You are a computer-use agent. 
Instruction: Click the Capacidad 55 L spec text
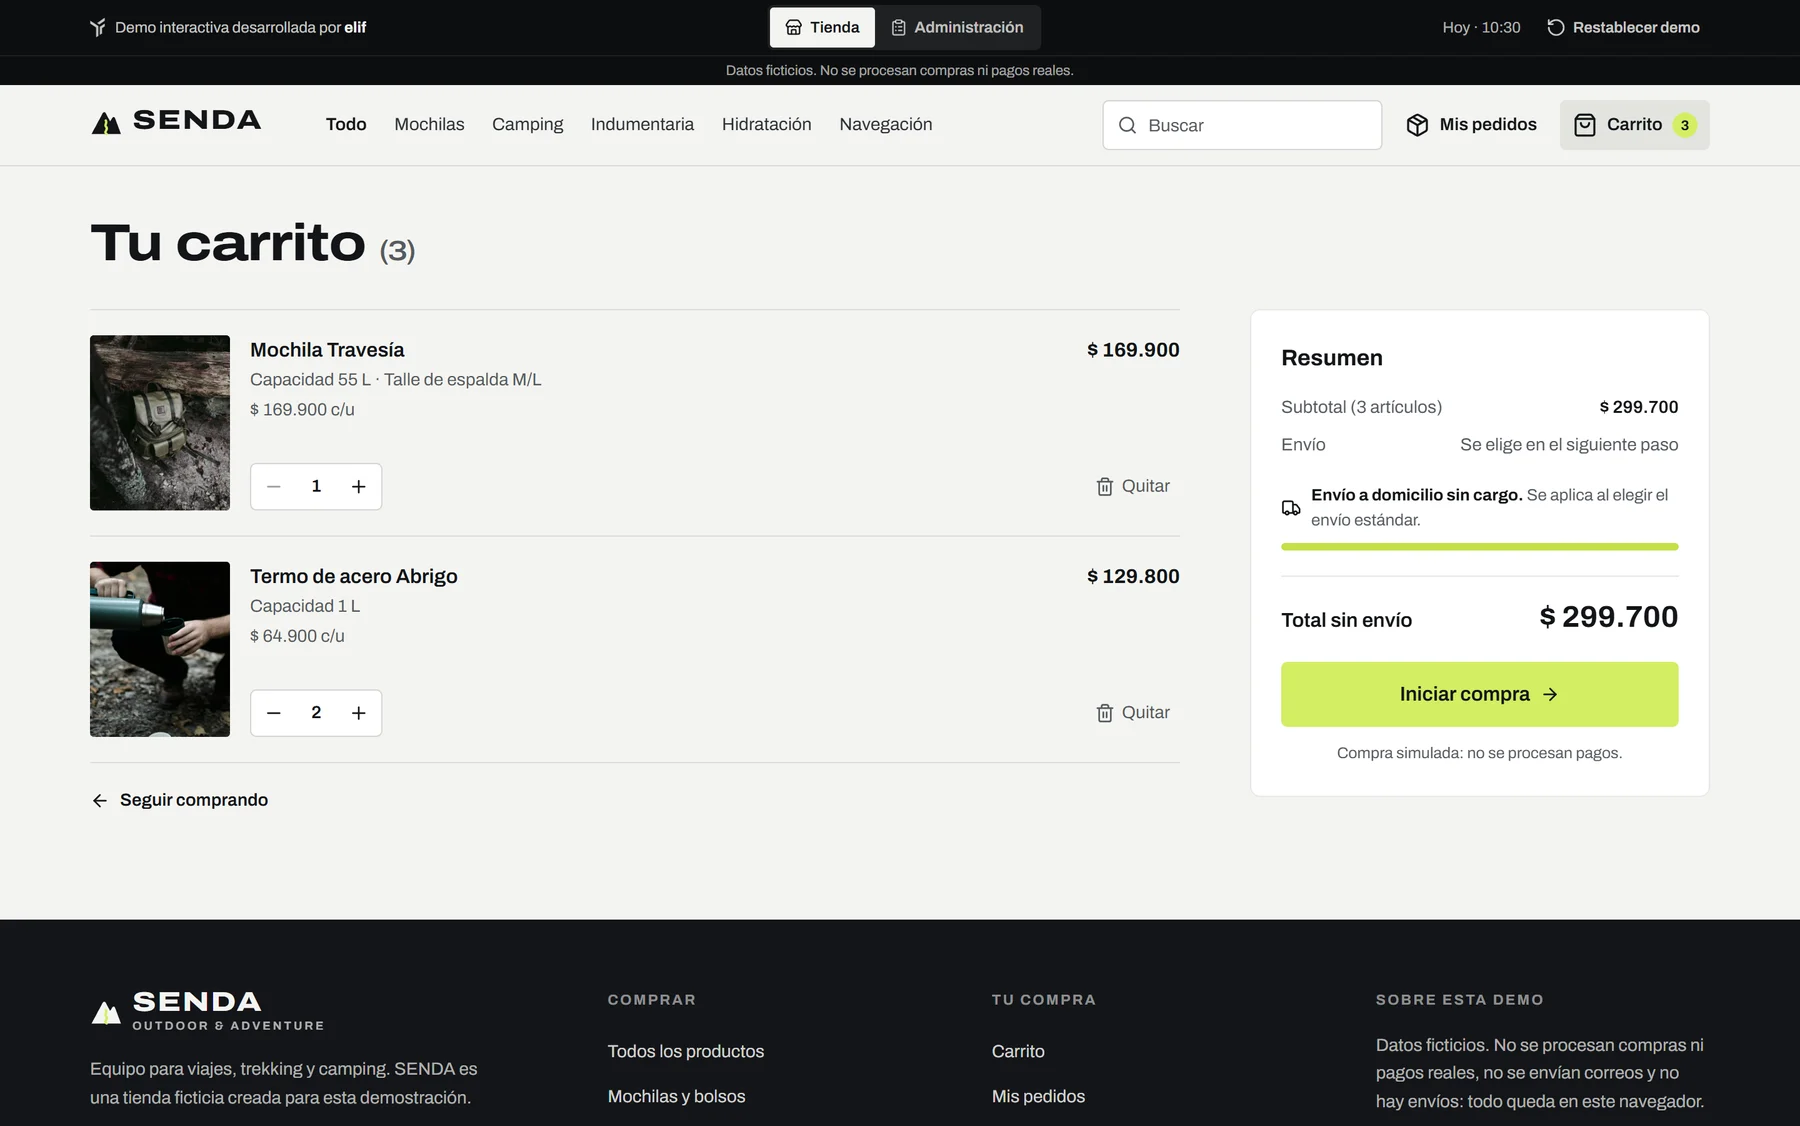point(310,380)
